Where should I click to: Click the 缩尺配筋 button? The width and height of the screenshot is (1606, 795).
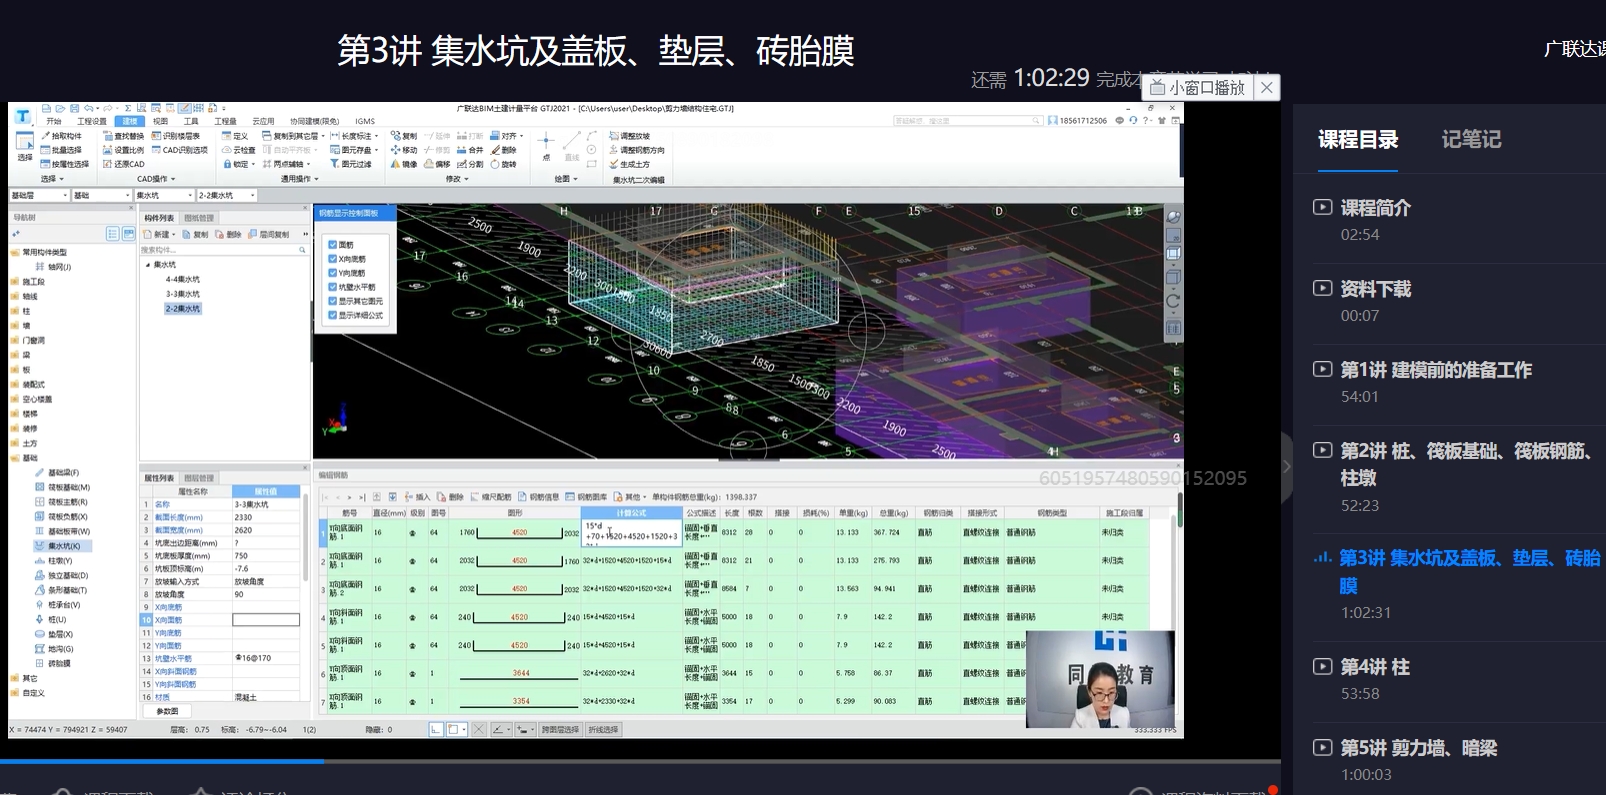pyautogui.click(x=490, y=497)
